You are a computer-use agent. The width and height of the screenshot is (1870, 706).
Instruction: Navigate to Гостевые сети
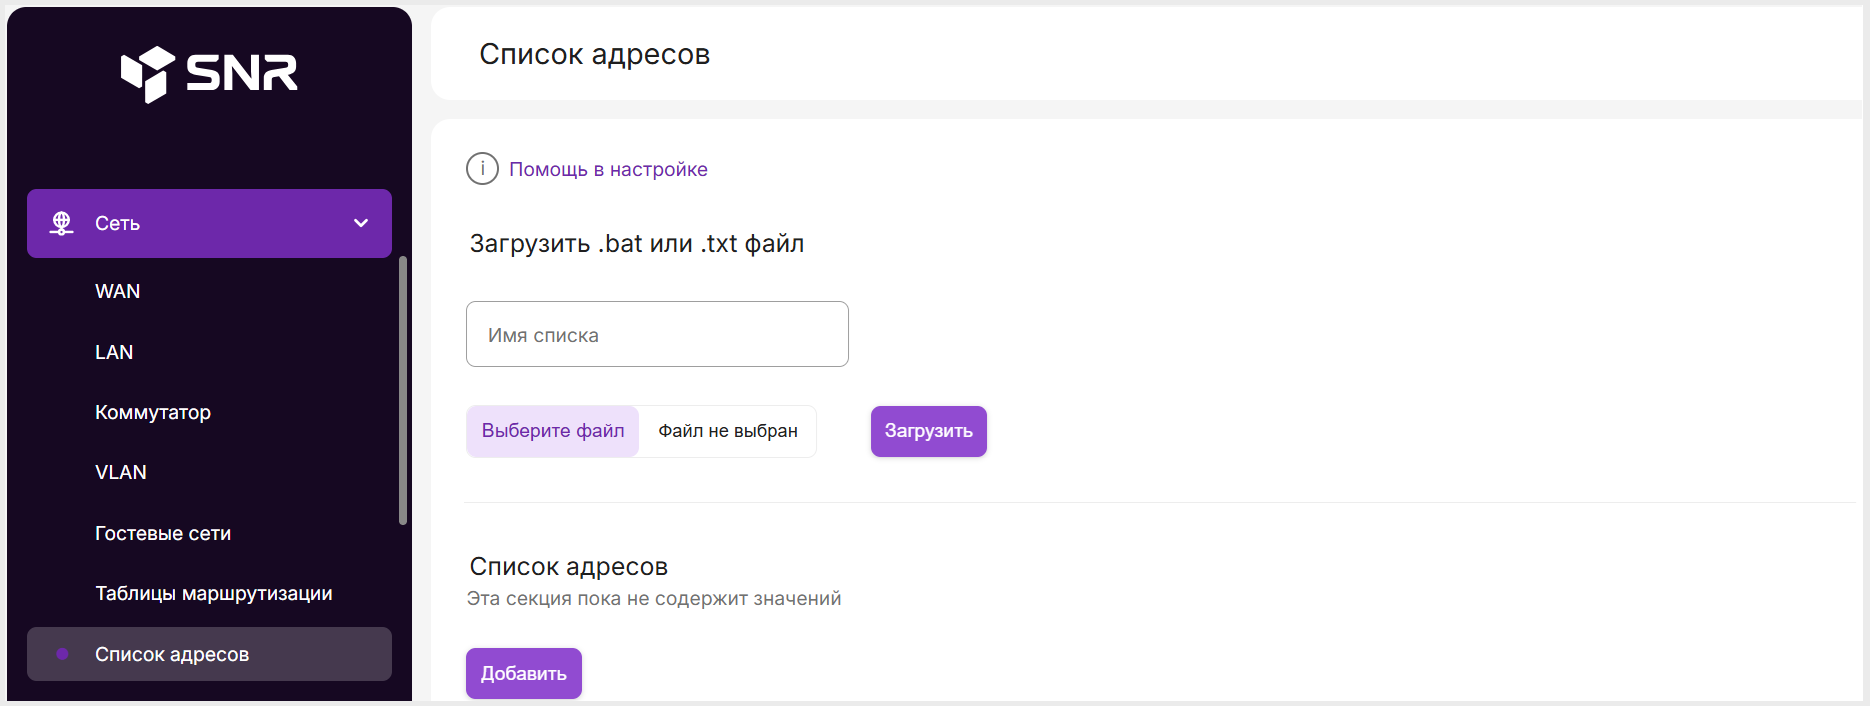click(x=163, y=533)
